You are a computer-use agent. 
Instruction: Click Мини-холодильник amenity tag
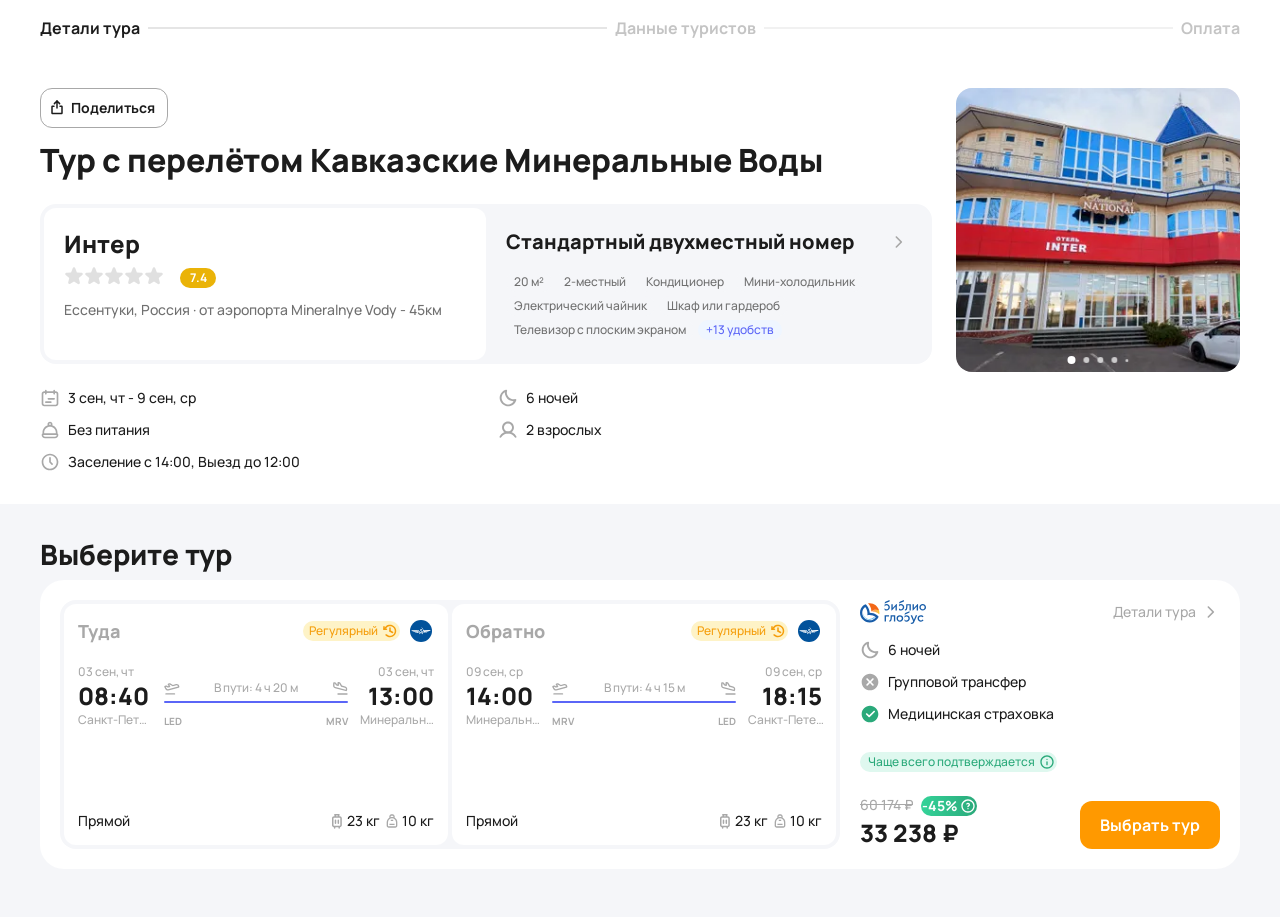[x=799, y=282]
